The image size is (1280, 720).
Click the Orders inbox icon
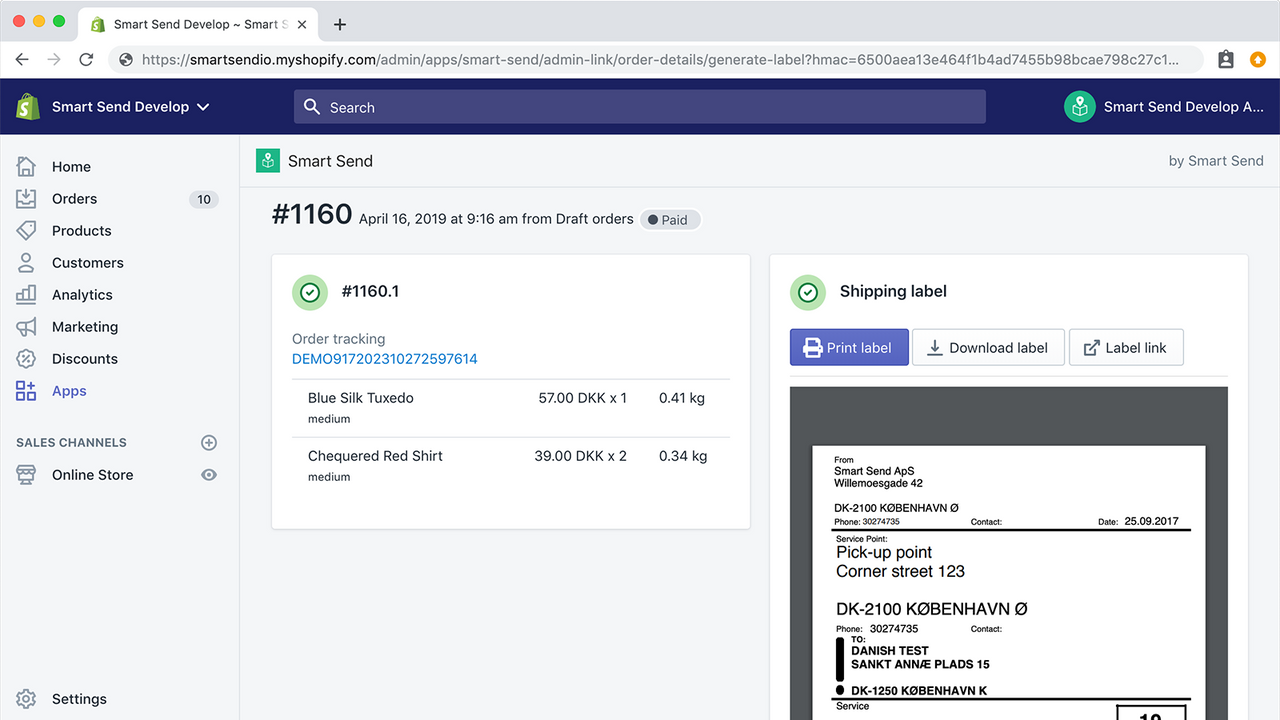coord(26,199)
